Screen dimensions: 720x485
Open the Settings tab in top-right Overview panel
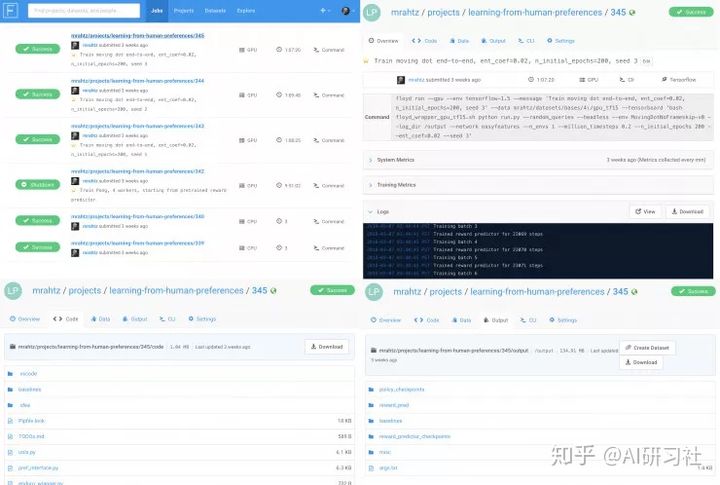point(561,41)
